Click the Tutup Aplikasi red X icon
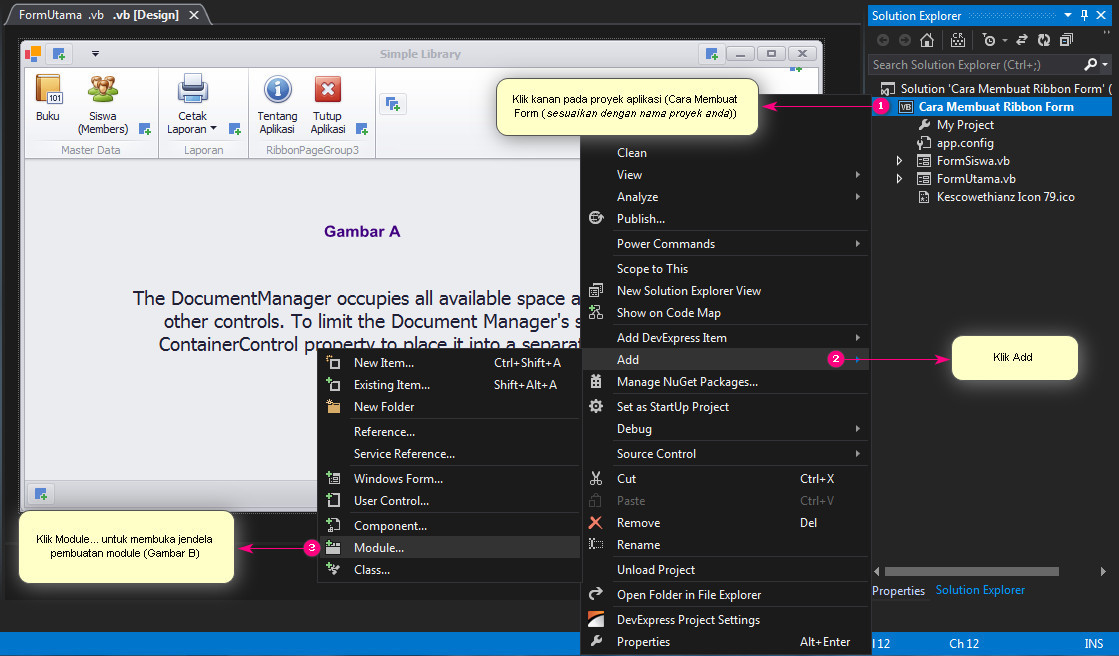The height and width of the screenshot is (656, 1119). [328, 90]
